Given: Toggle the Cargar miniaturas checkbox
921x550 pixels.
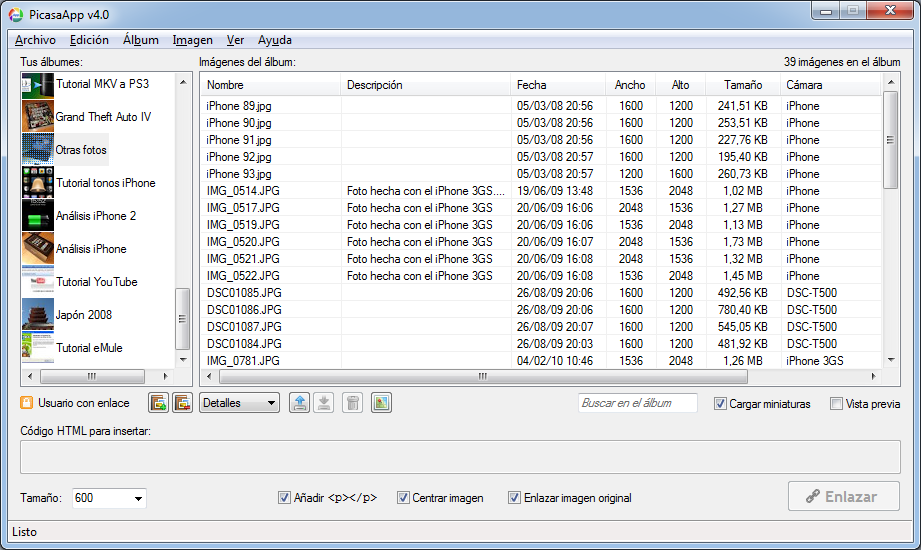Looking at the screenshot, I should [720, 404].
